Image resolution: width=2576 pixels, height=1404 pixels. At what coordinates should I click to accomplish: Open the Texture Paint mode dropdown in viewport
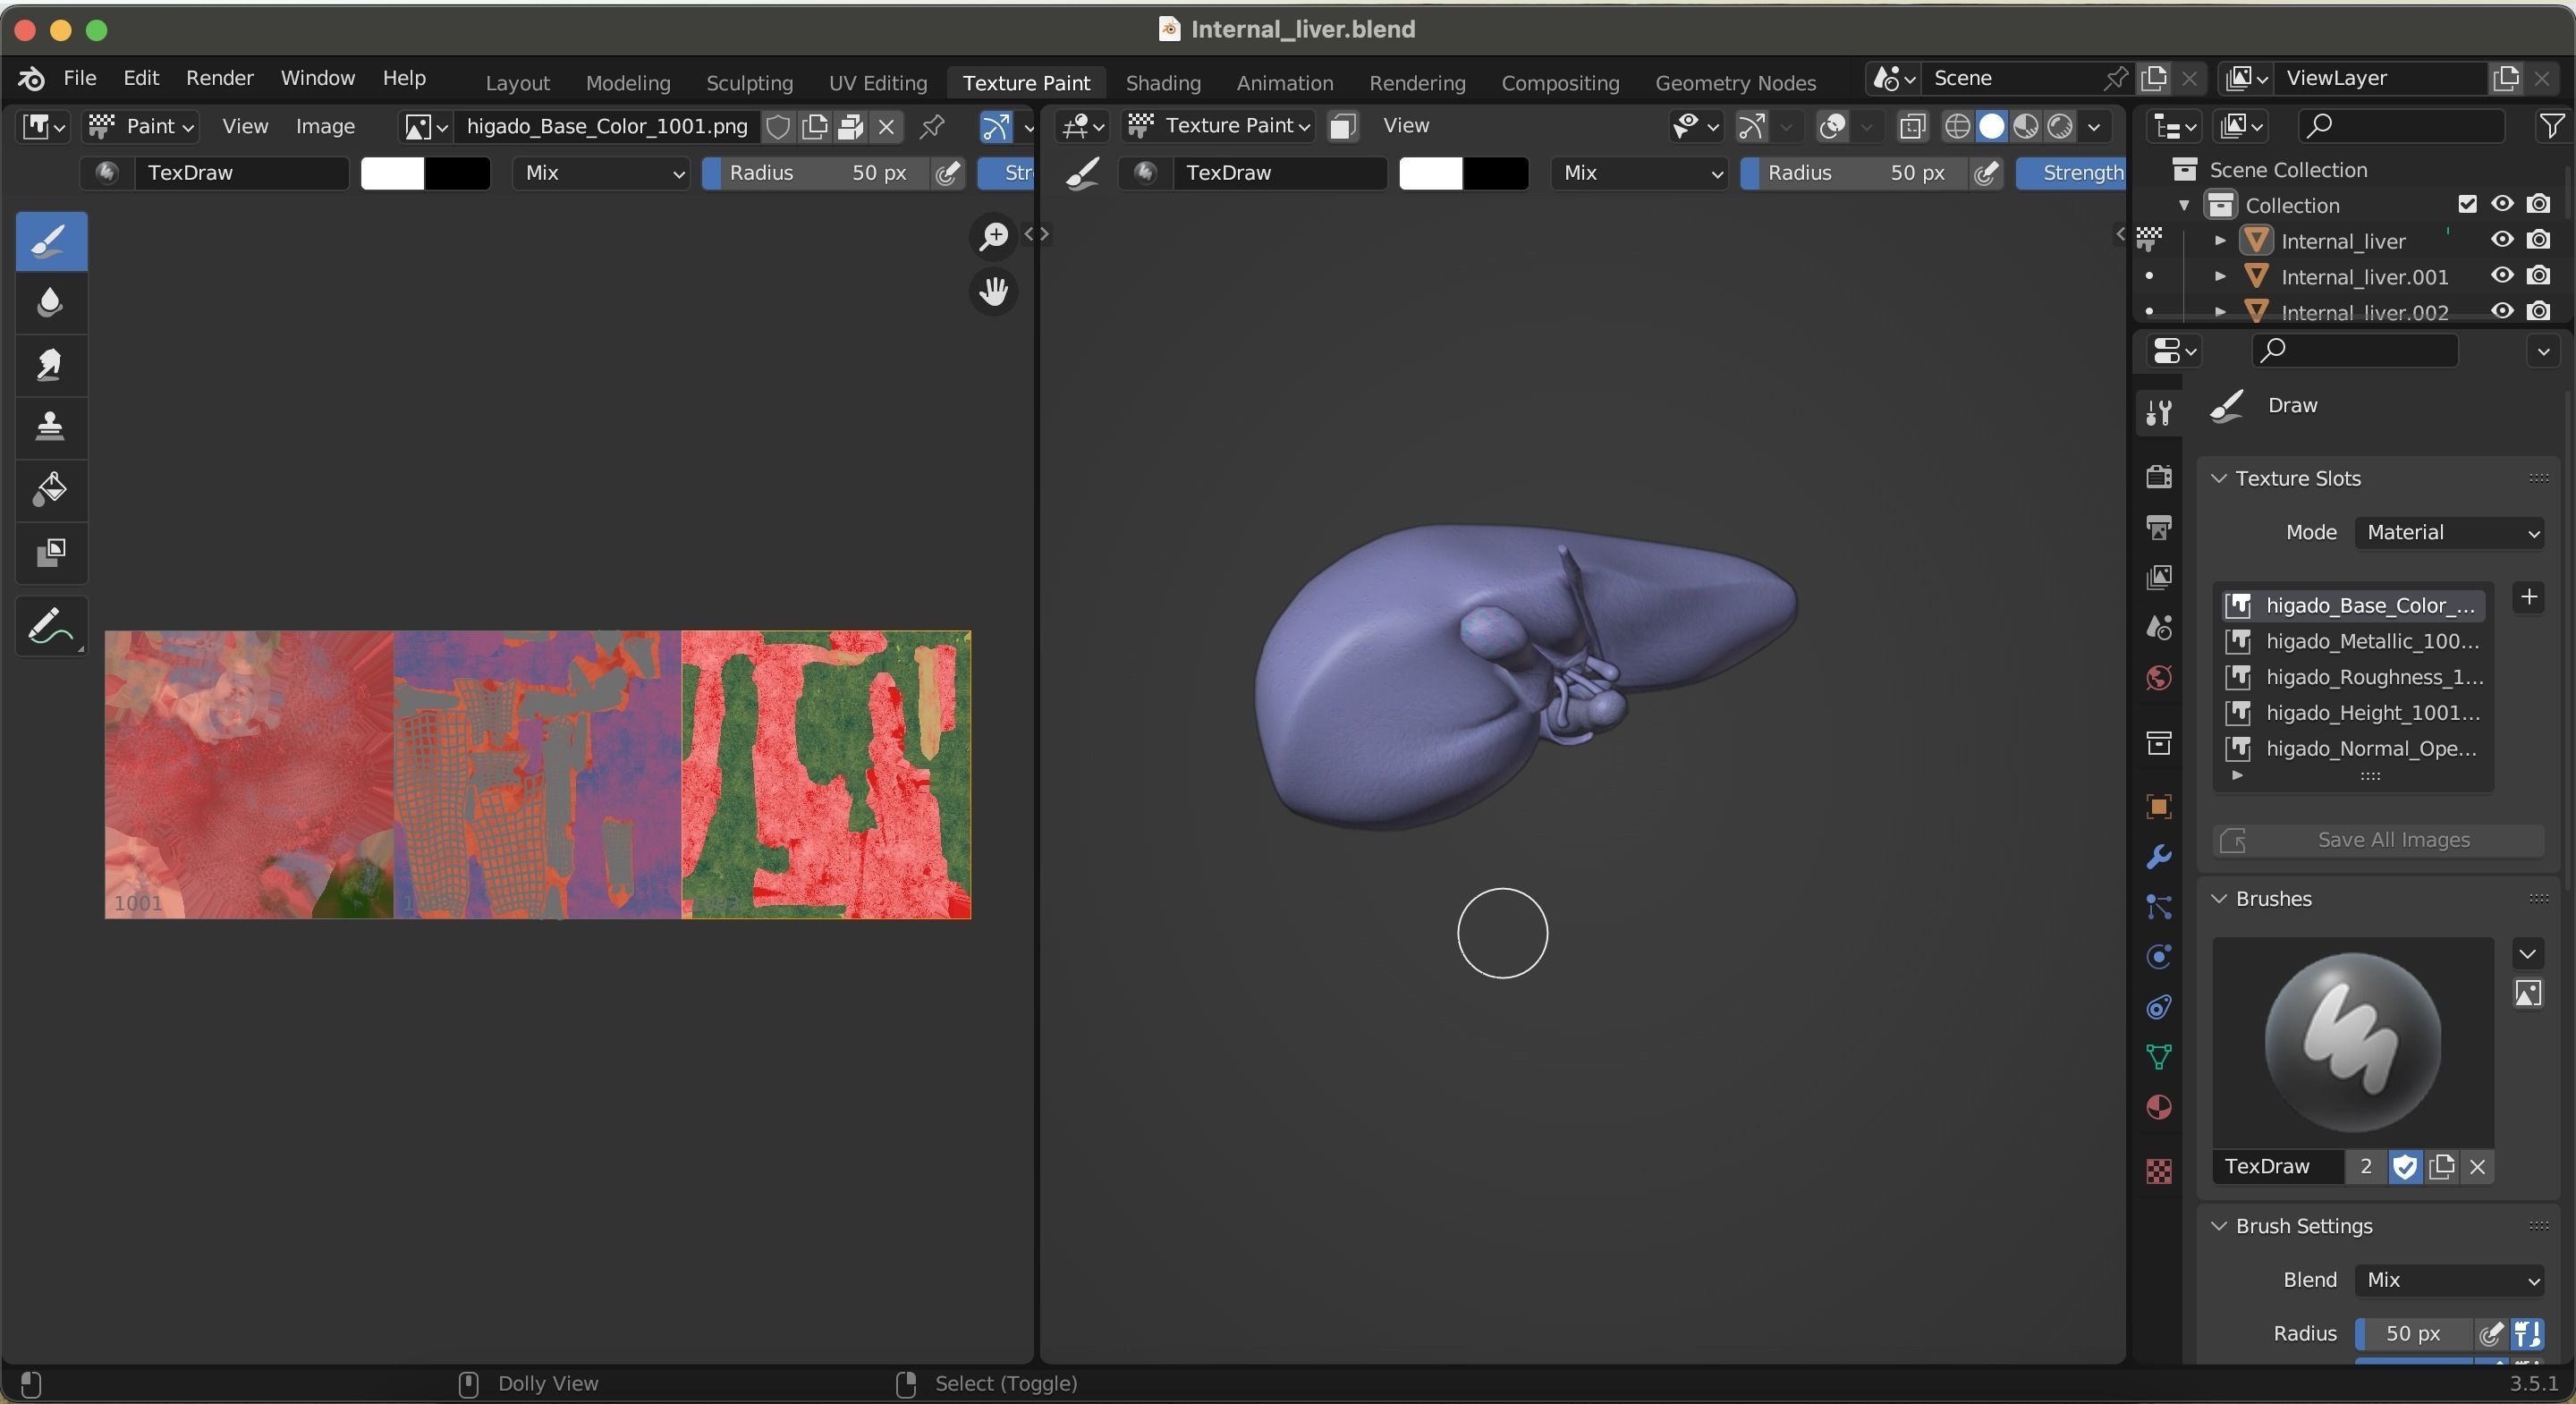click(x=1218, y=126)
